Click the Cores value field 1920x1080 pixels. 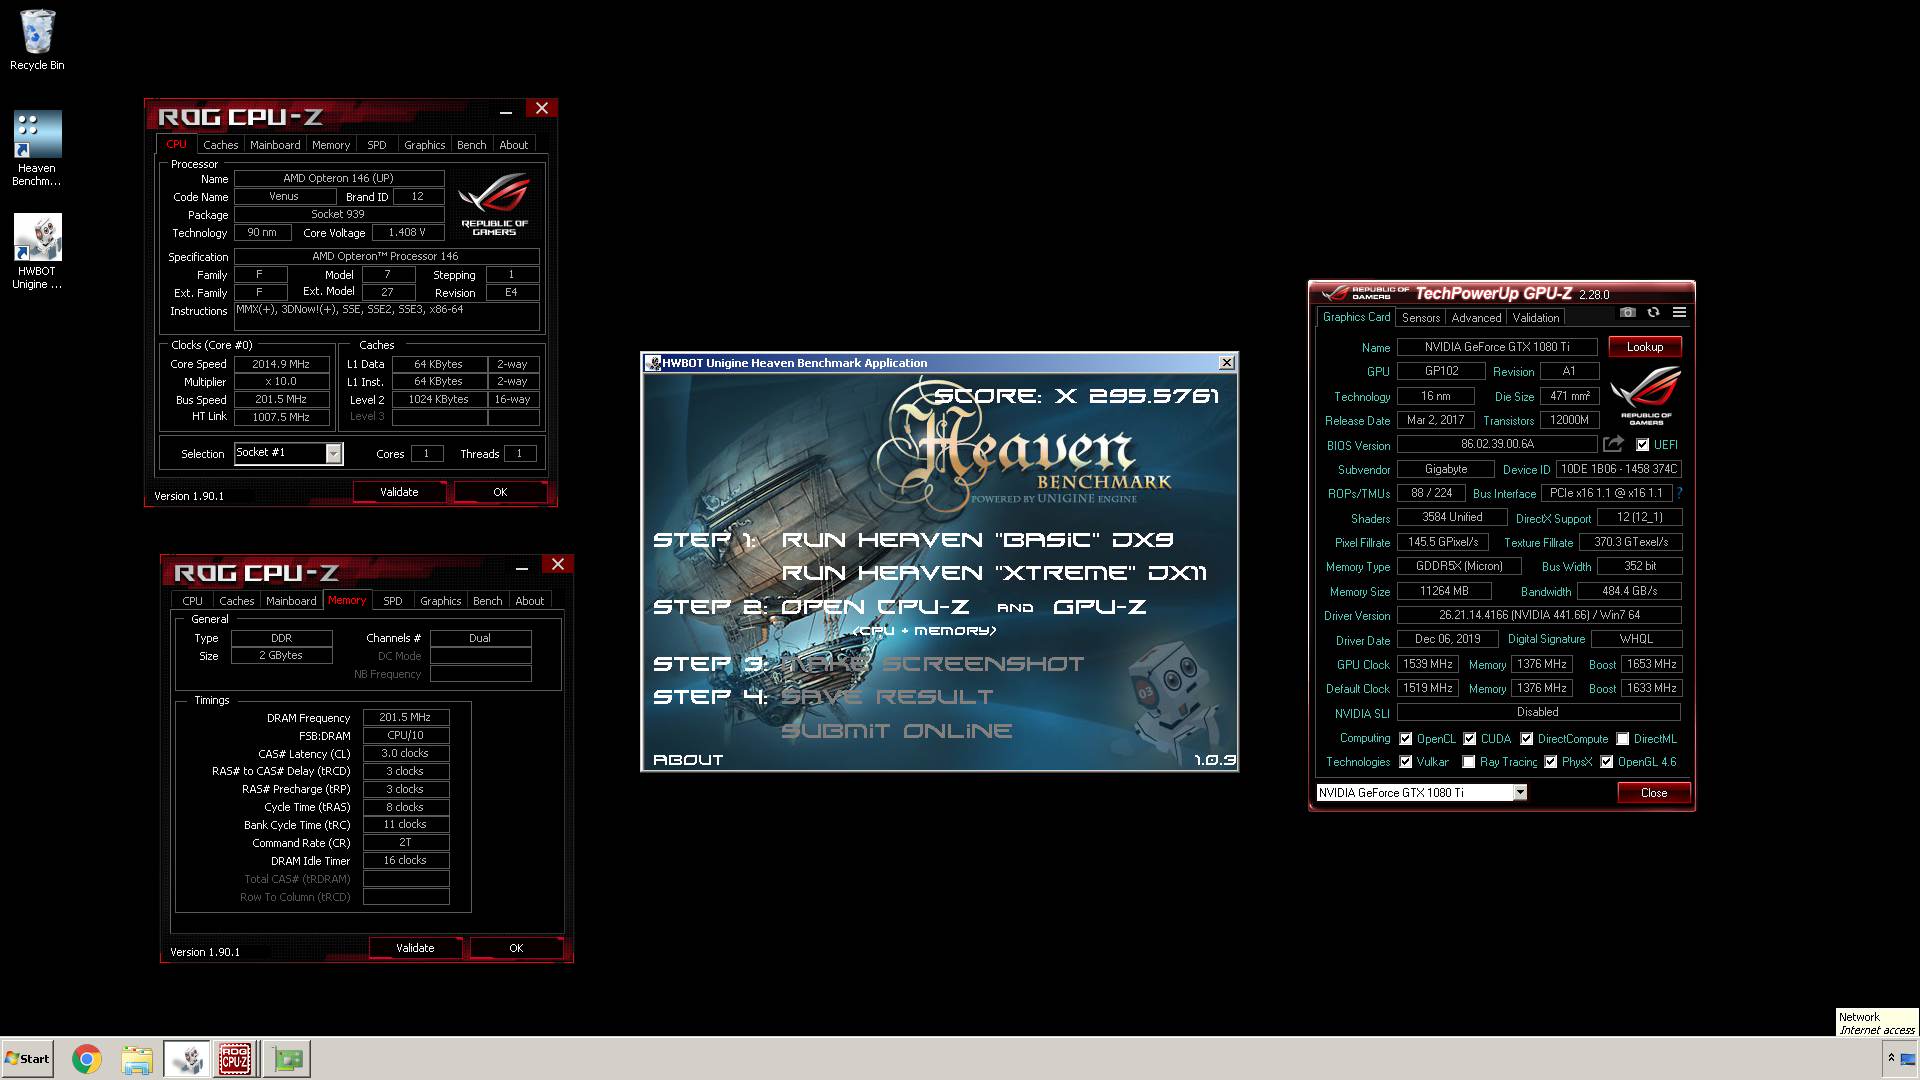pyautogui.click(x=427, y=454)
